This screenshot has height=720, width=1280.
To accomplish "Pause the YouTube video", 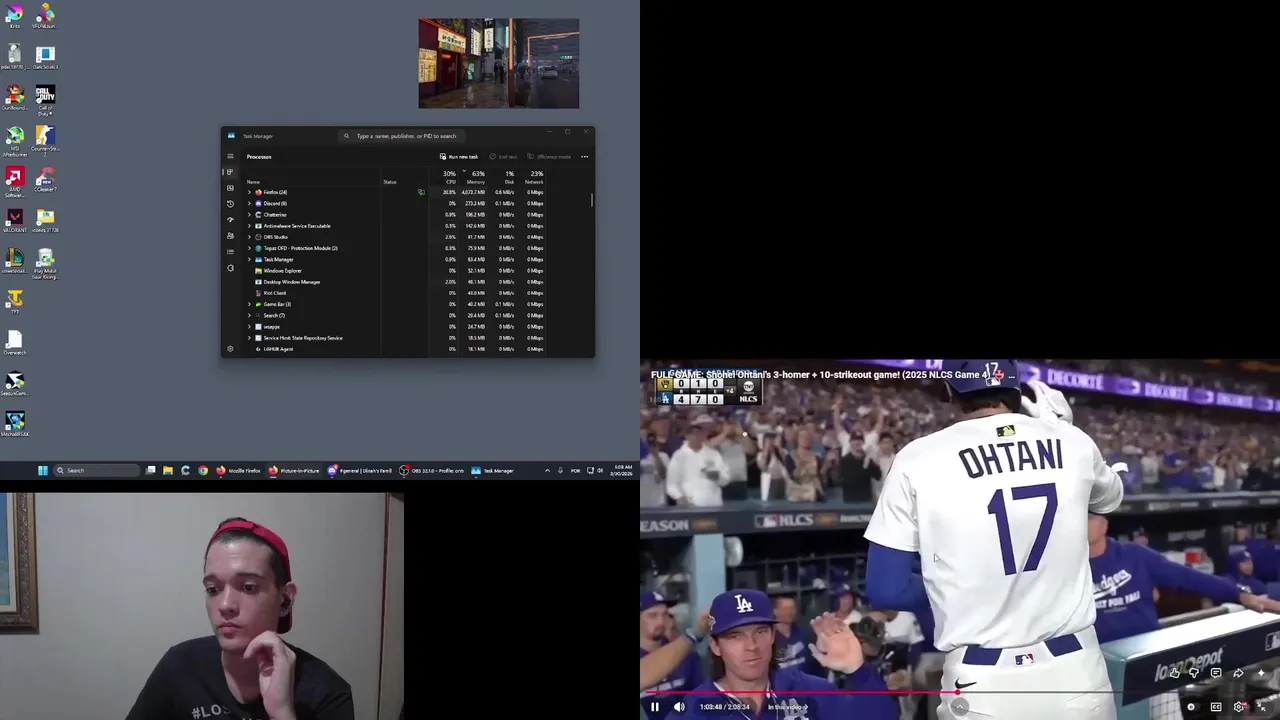I will [655, 707].
